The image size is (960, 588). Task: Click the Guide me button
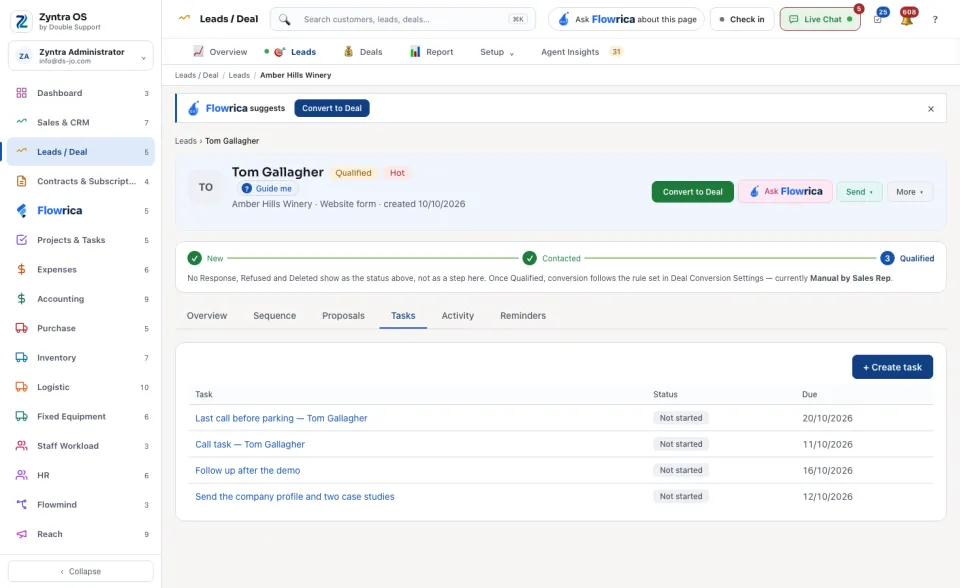coord(267,189)
